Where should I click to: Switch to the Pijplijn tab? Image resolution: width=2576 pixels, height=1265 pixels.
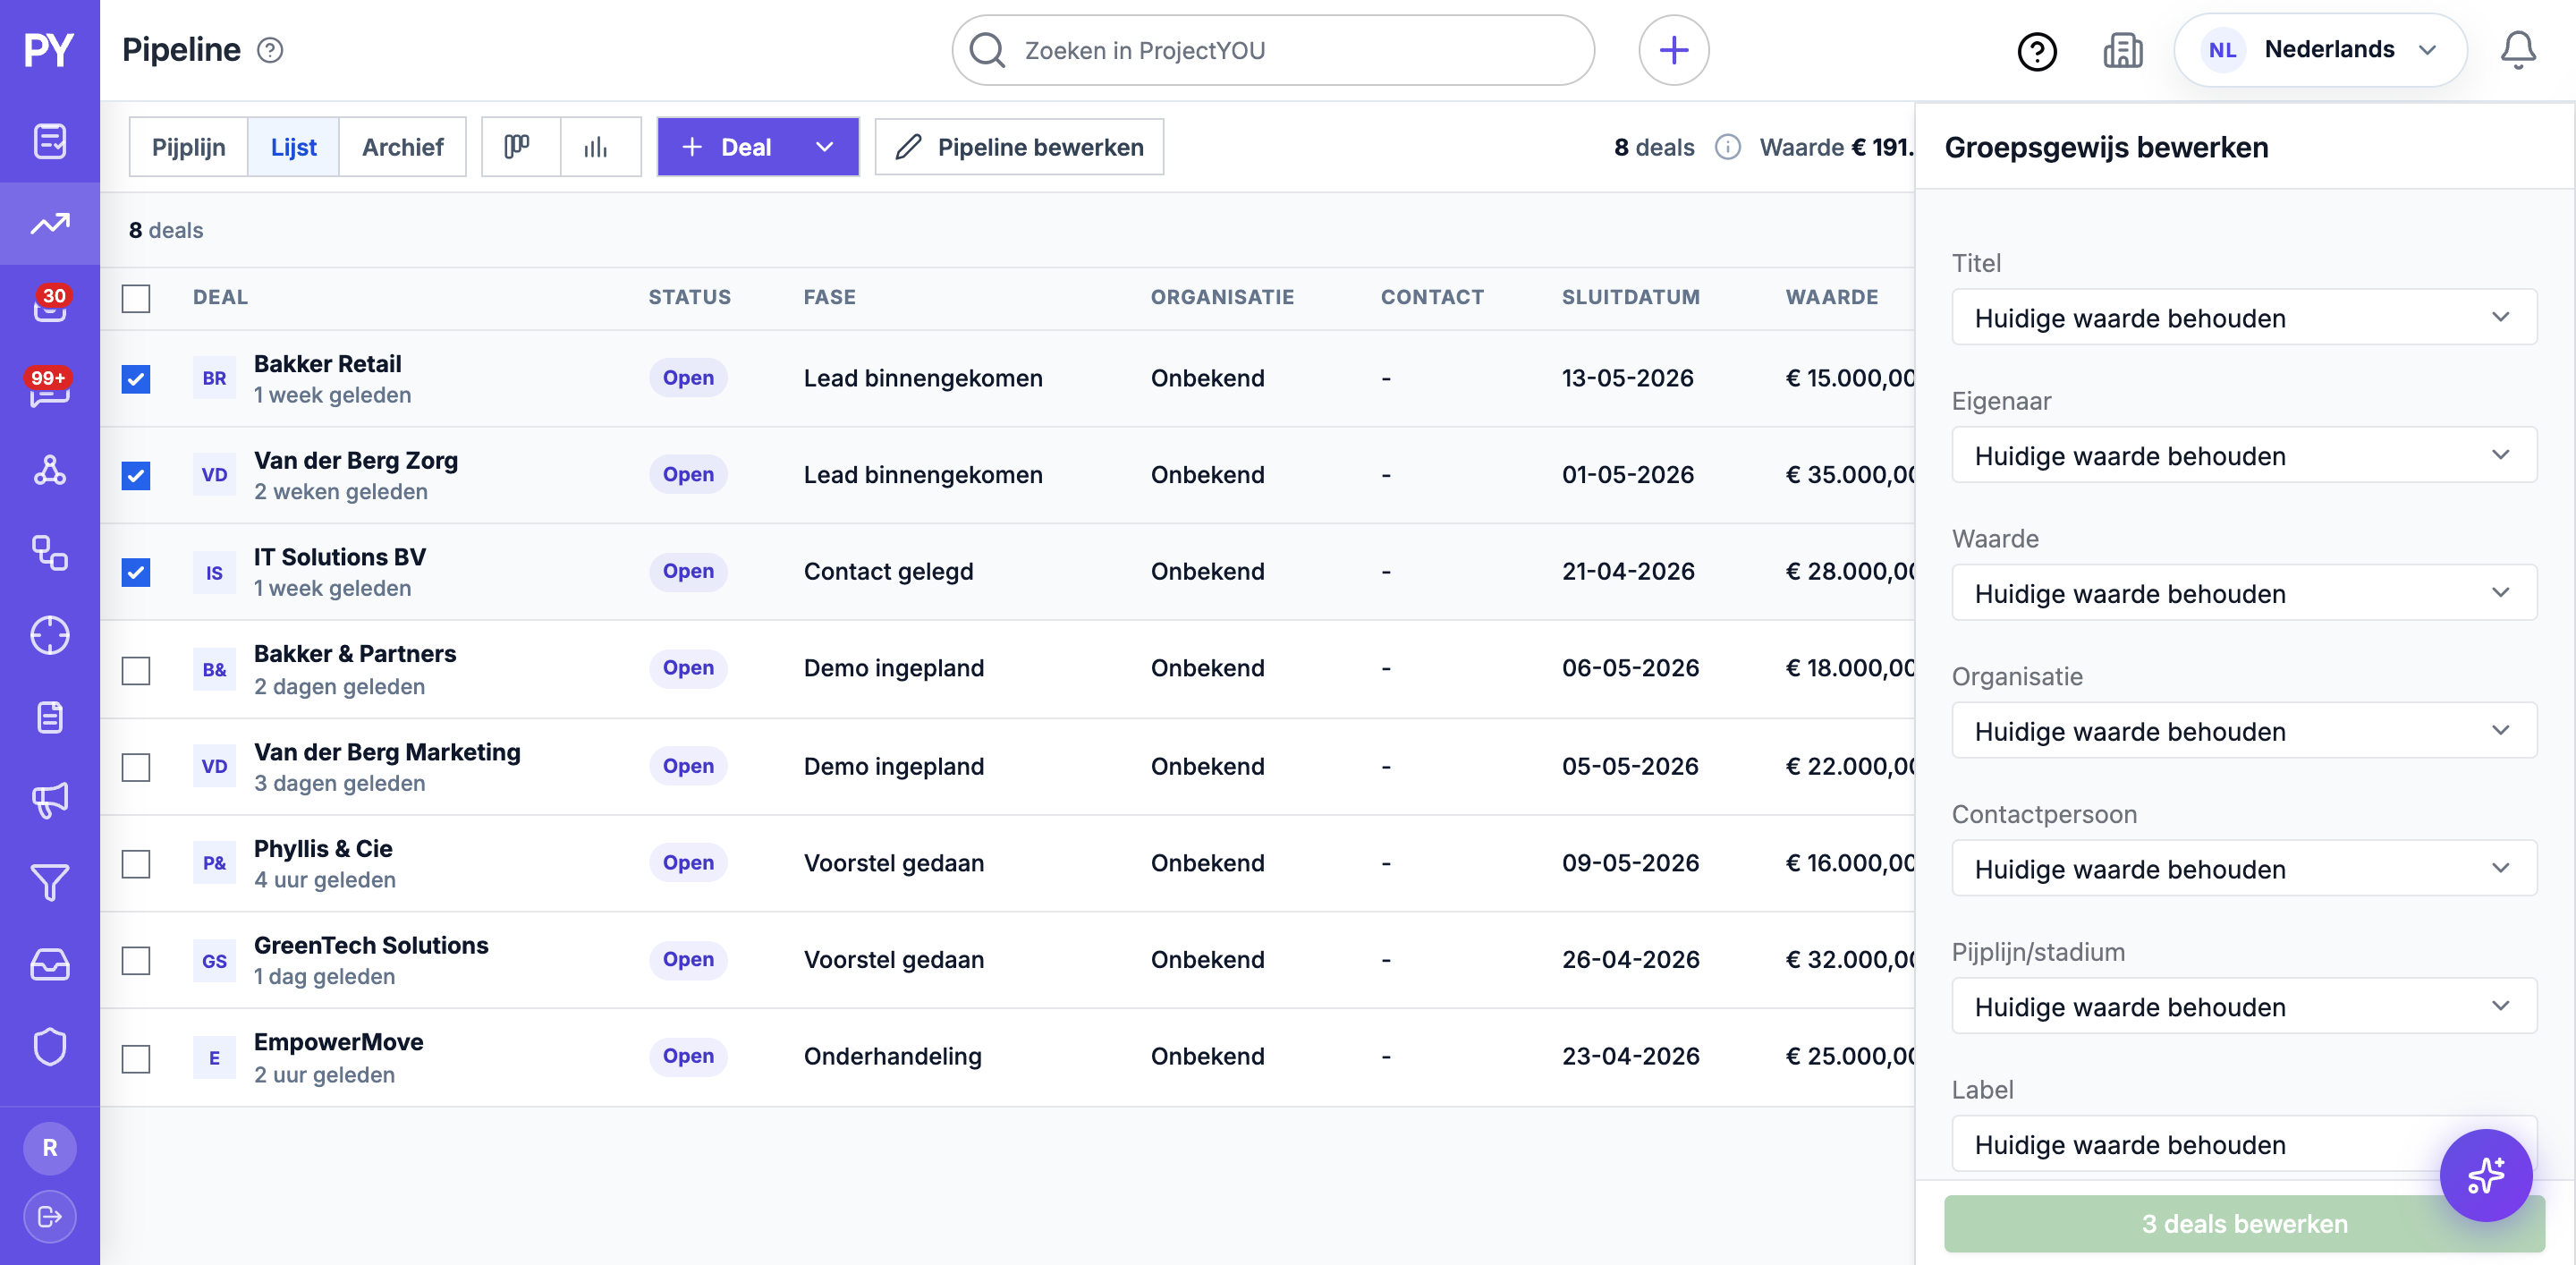pyautogui.click(x=189, y=147)
